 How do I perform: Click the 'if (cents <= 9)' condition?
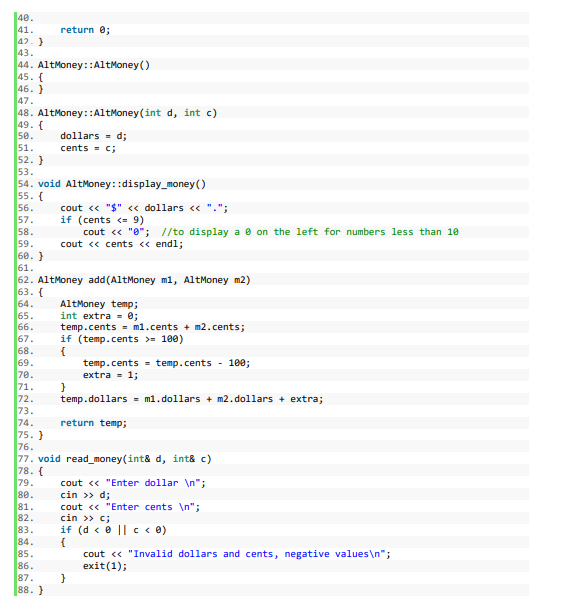(102, 220)
